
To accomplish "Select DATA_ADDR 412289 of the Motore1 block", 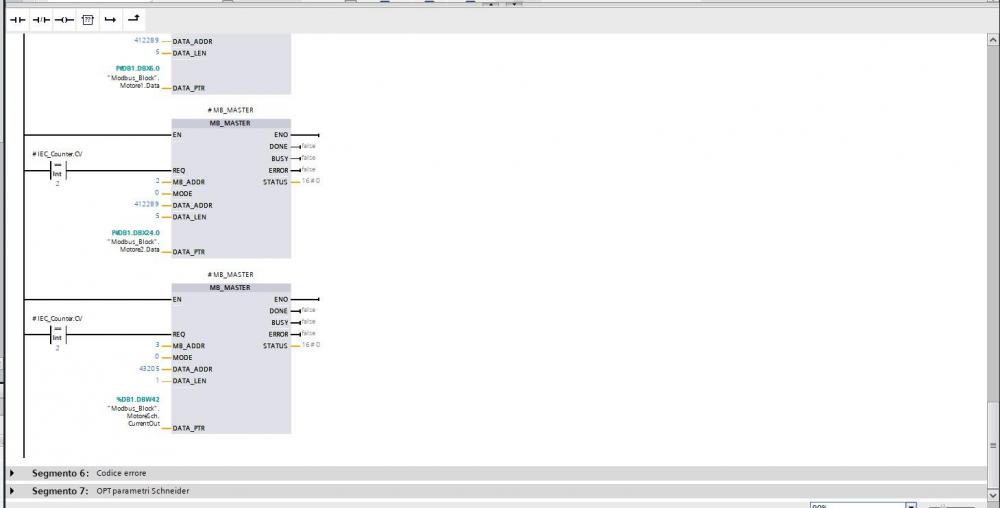I will click(147, 40).
